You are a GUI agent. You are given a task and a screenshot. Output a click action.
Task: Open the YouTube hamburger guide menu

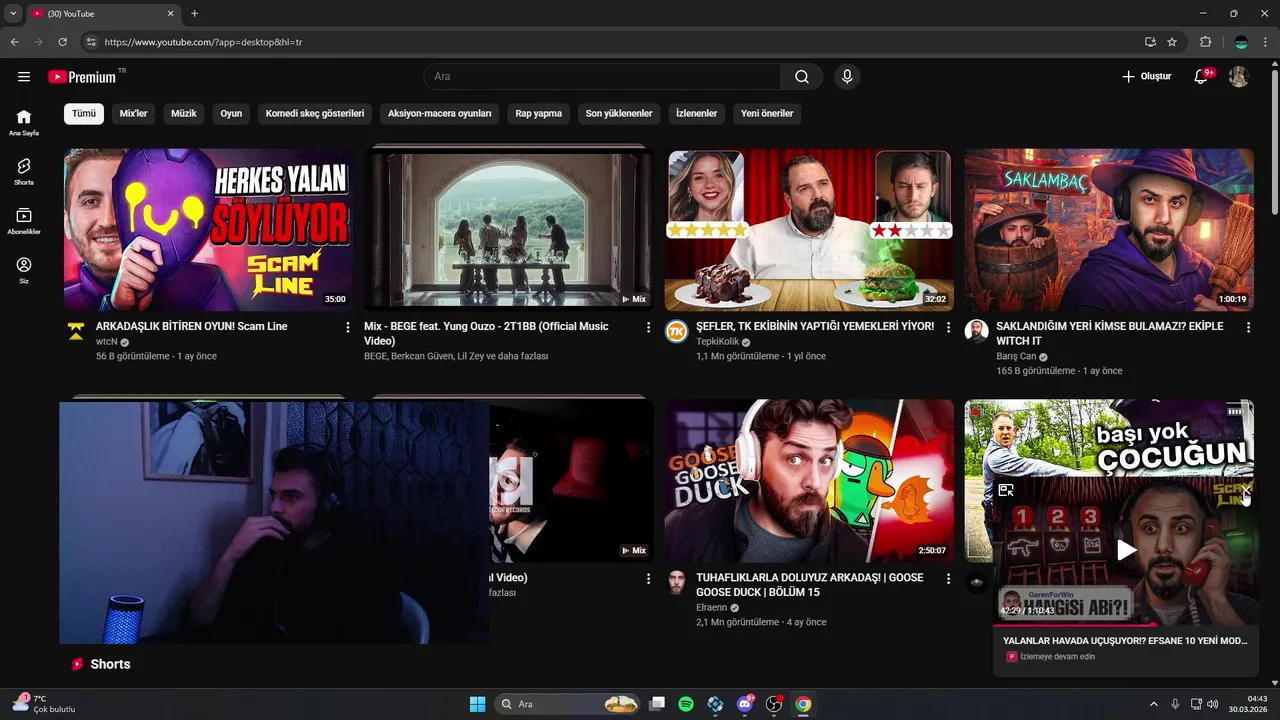24,77
